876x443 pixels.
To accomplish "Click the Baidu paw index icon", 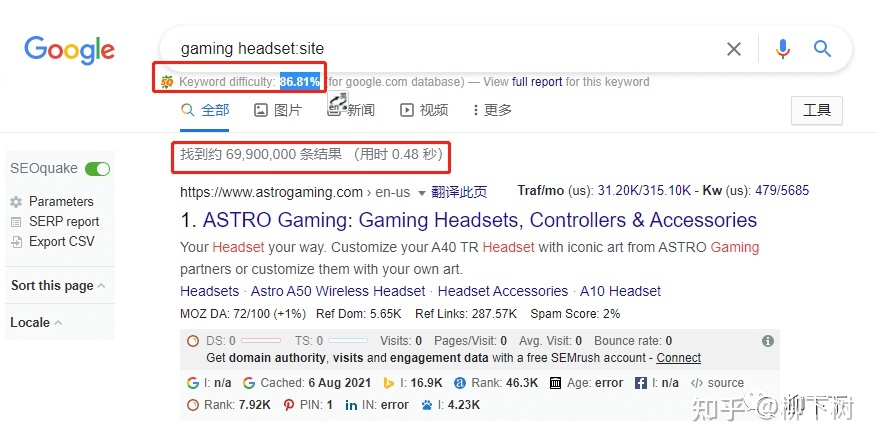I will click(426, 405).
